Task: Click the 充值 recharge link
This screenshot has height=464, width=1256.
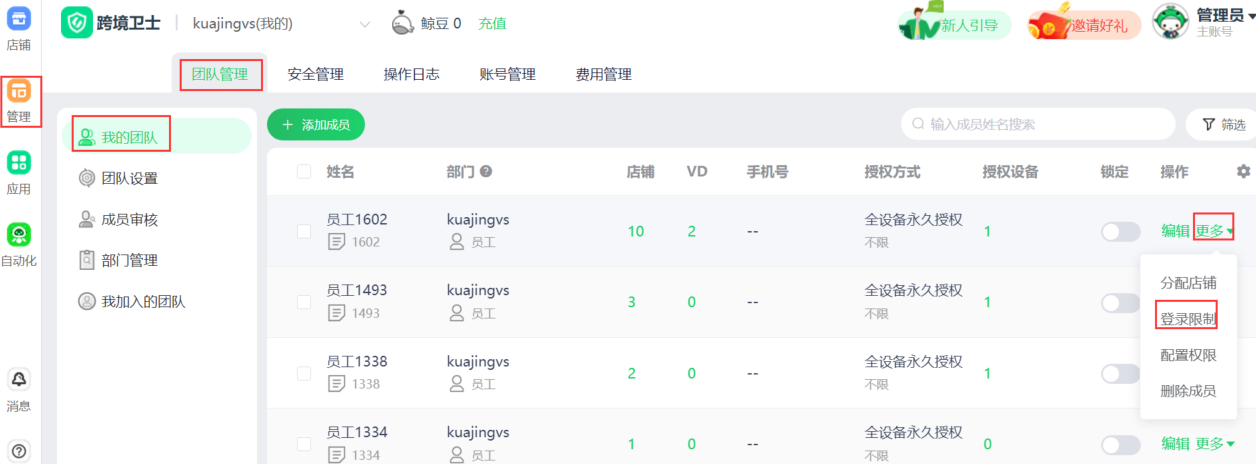Action: click(x=492, y=24)
